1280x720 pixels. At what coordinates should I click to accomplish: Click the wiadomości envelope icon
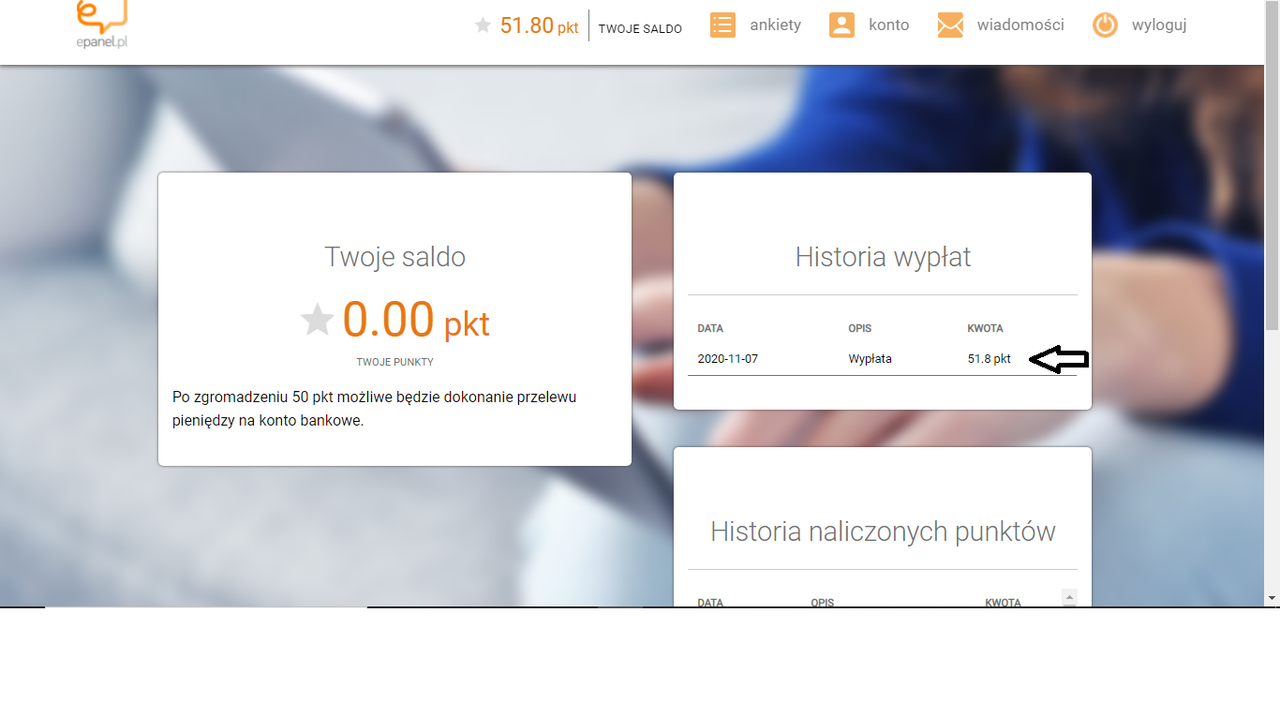point(950,25)
